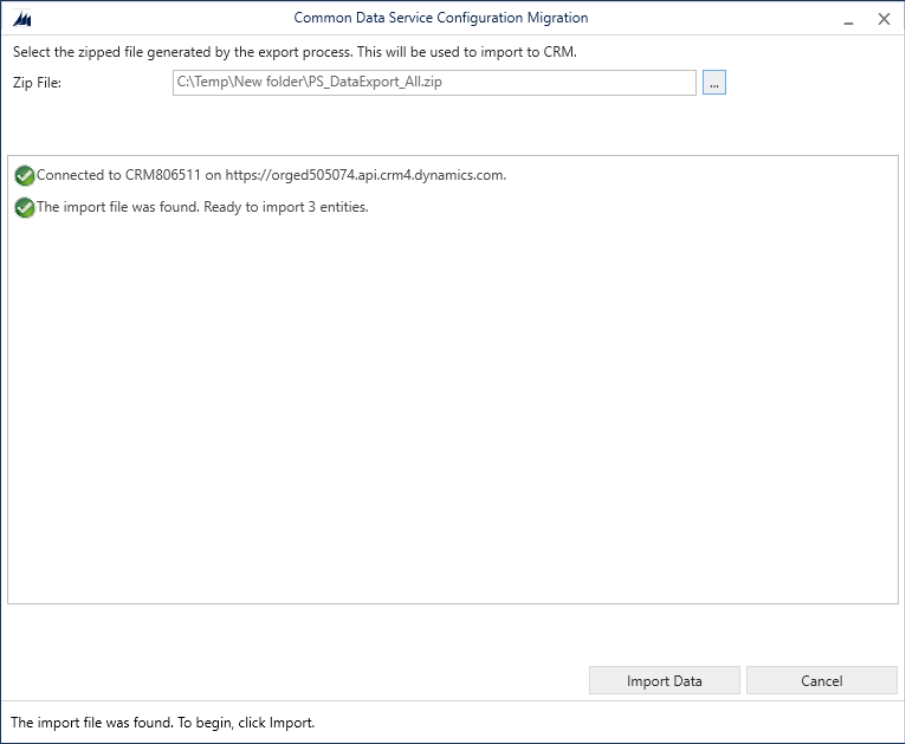Image resolution: width=905 pixels, height=744 pixels.
Task: Click the Dynamics logo icon in title bar
Action: [x=22, y=19]
